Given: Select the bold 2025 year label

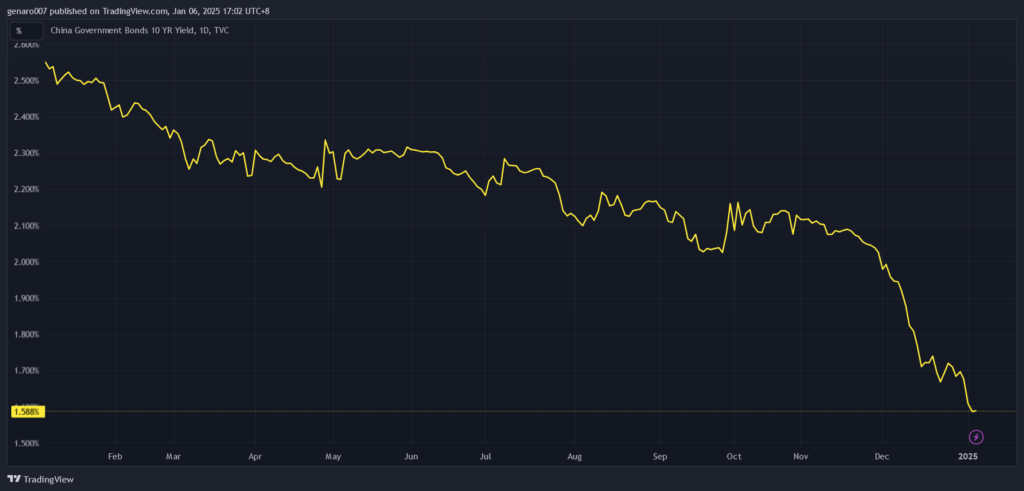Looking at the screenshot, I should click(968, 455).
